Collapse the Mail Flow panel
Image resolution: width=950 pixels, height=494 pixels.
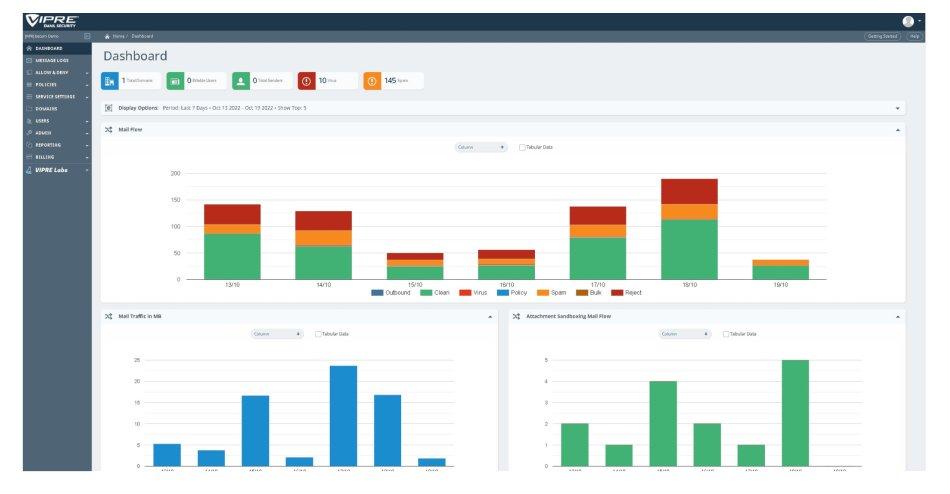tap(897, 130)
